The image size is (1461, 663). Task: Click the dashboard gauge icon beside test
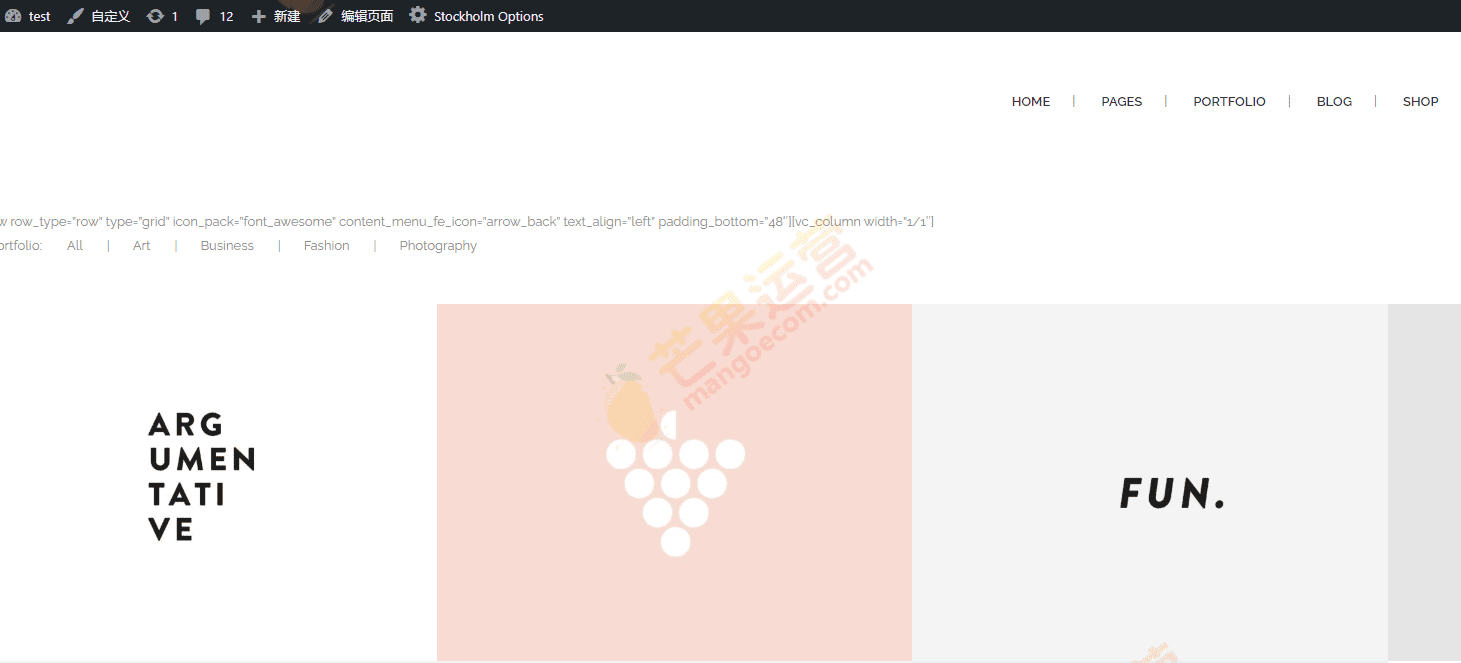pyautogui.click(x=13, y=16)
